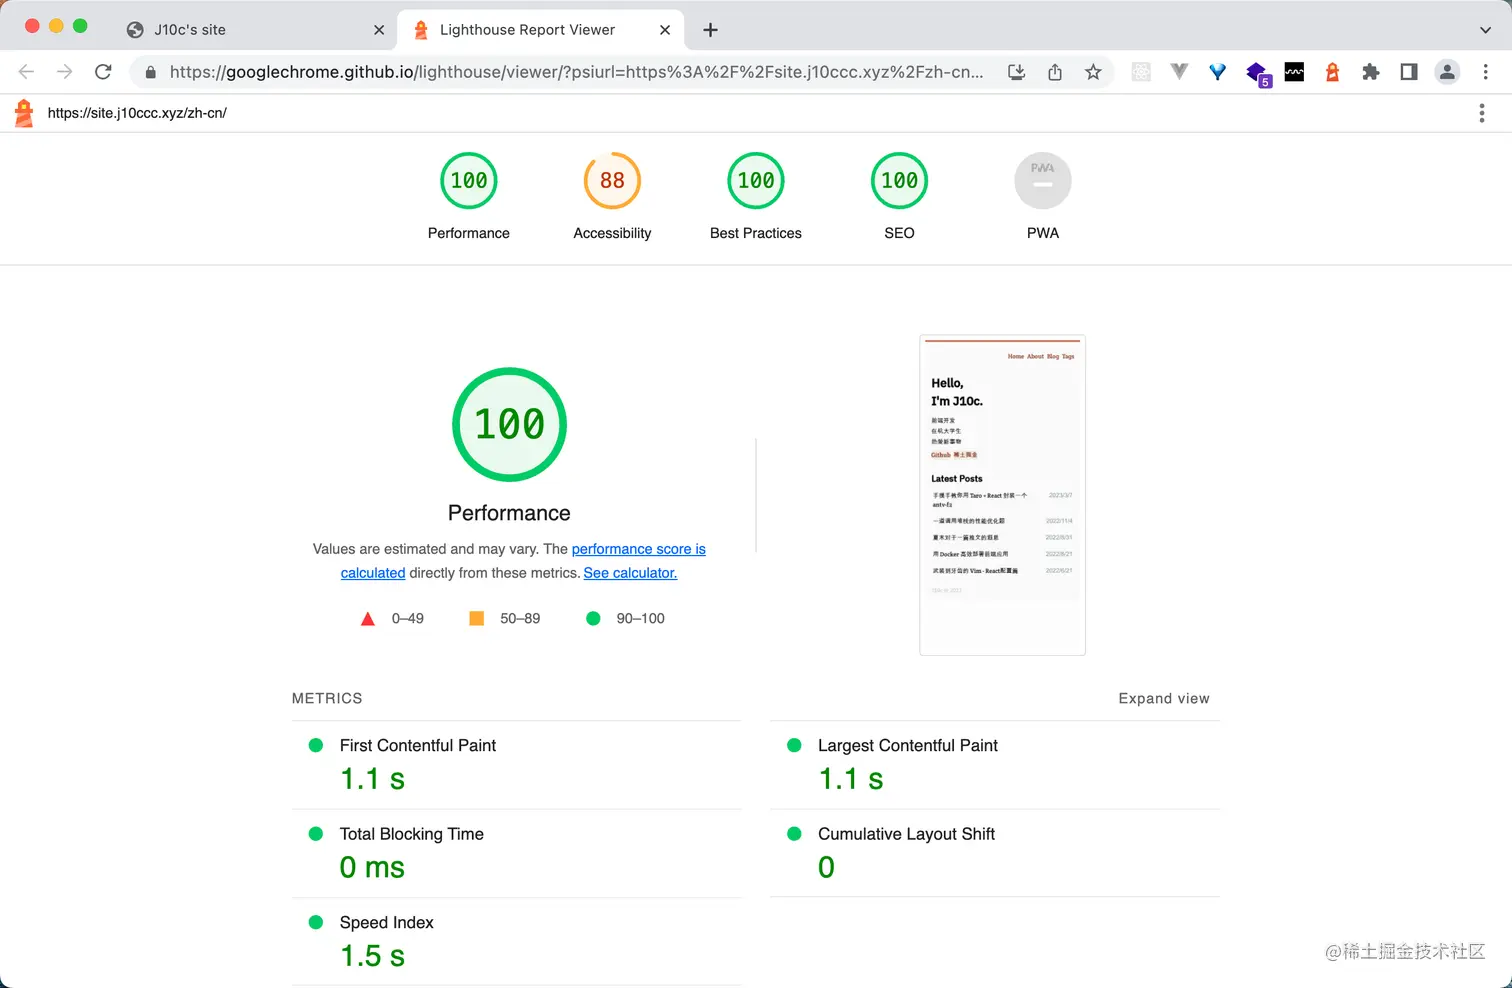Open the Extensions puzzle piece menu
The width and height of the screenshot is (1512, 988).
(x=1371, y=72)
